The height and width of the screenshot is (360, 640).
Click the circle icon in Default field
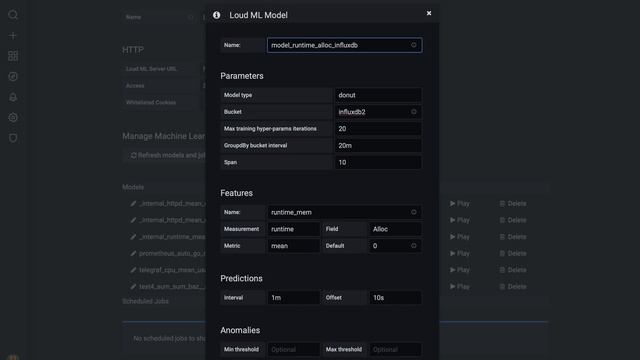413,245
